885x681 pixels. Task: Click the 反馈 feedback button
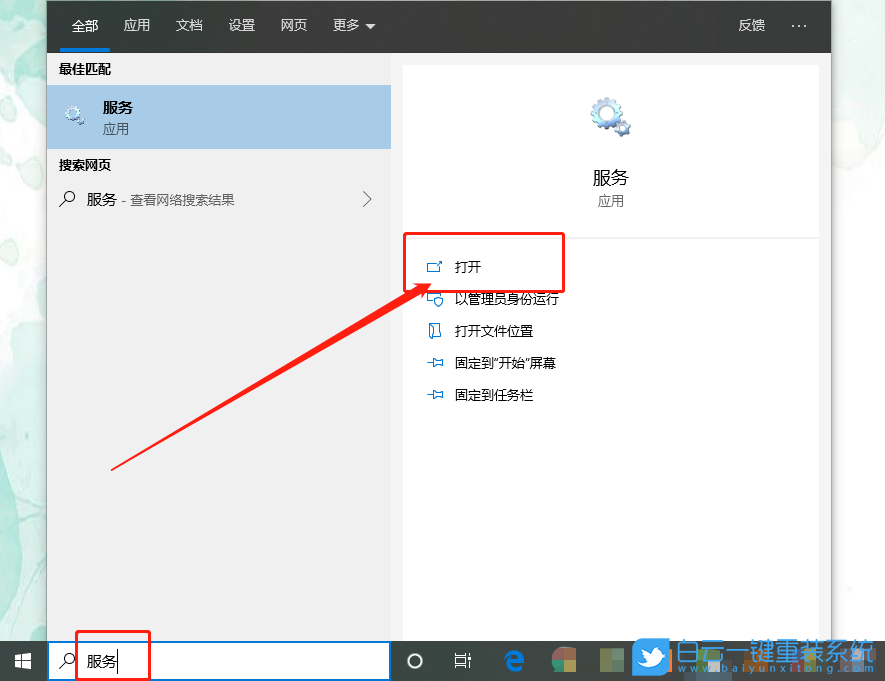tap(751, 26)
